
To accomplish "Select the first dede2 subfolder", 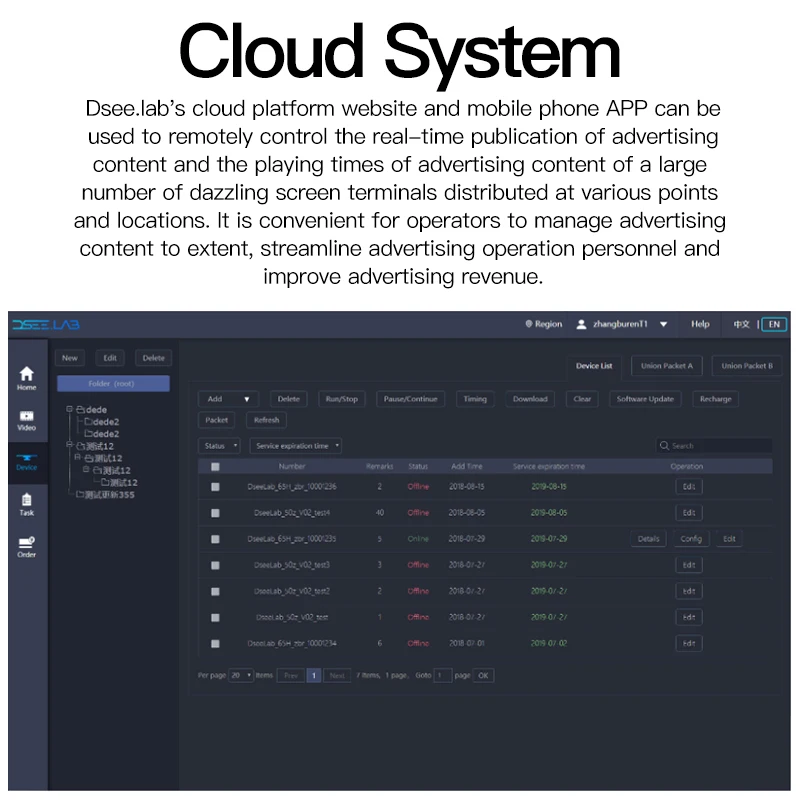I will click(102, 422).
